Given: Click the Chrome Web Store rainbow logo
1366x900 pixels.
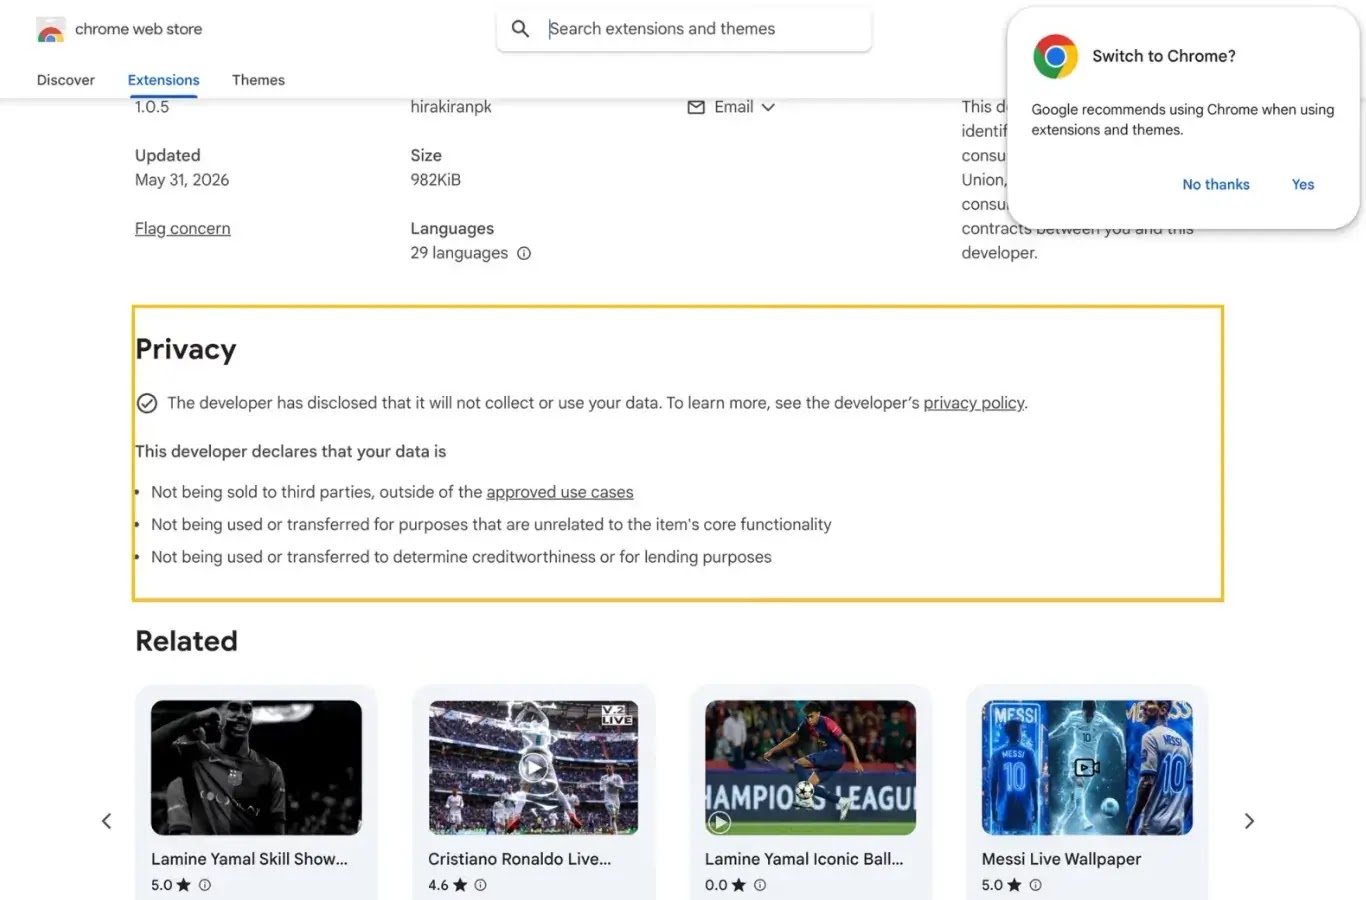Looking at the screenshot, I should click(x=51, y=30).
